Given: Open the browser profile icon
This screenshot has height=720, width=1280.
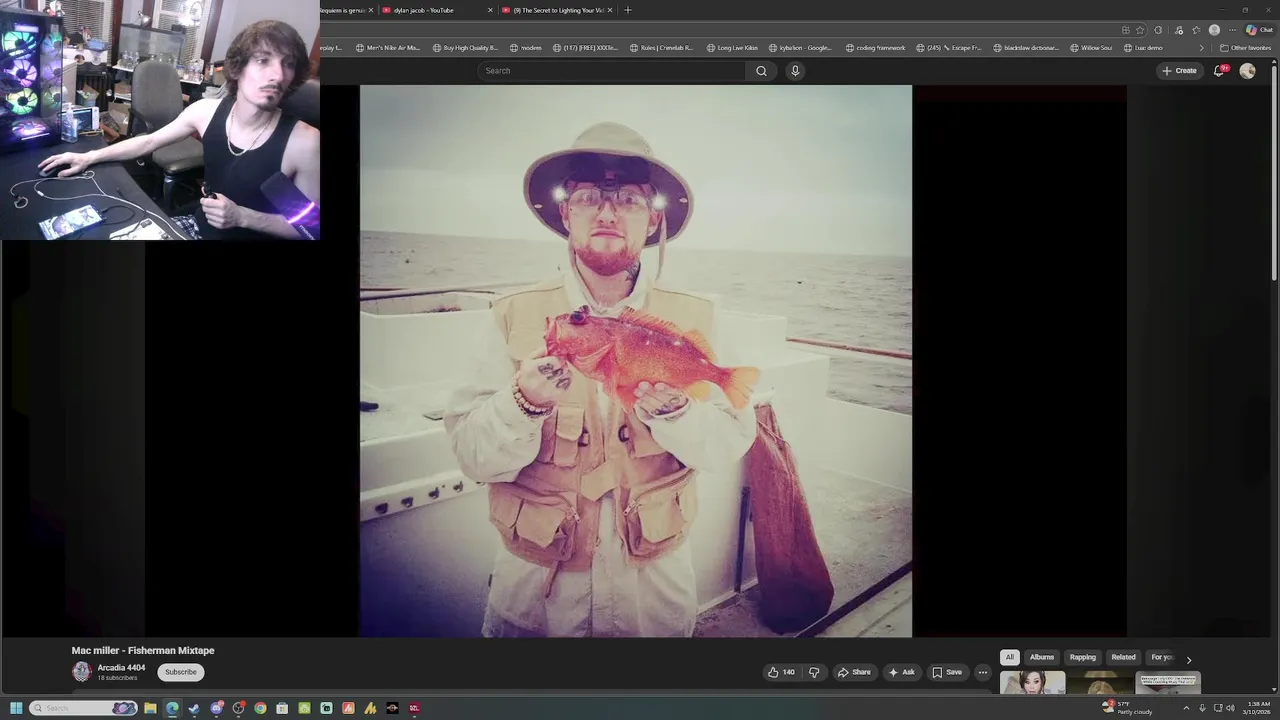Looking at the screenshot, I should click(x=1214, y=30).
